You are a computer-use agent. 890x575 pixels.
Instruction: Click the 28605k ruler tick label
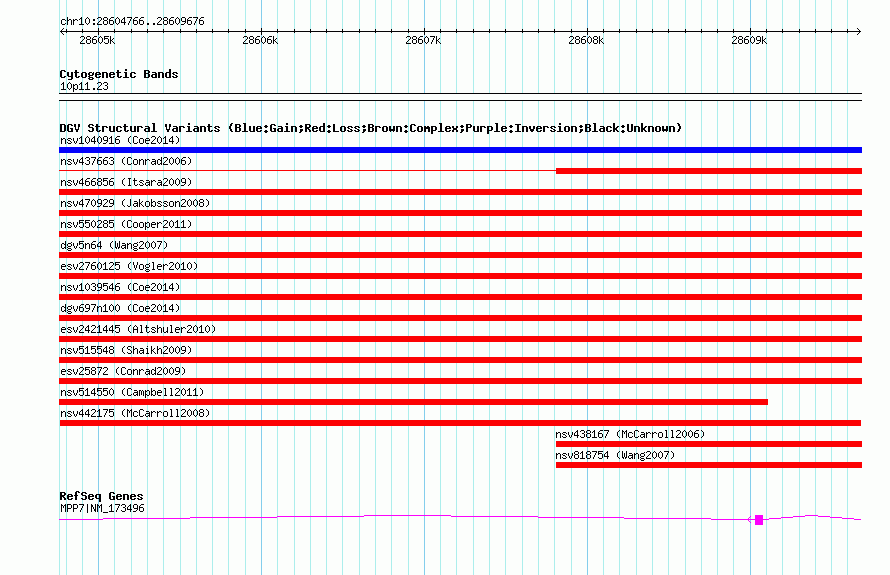[x=97, y=40]
